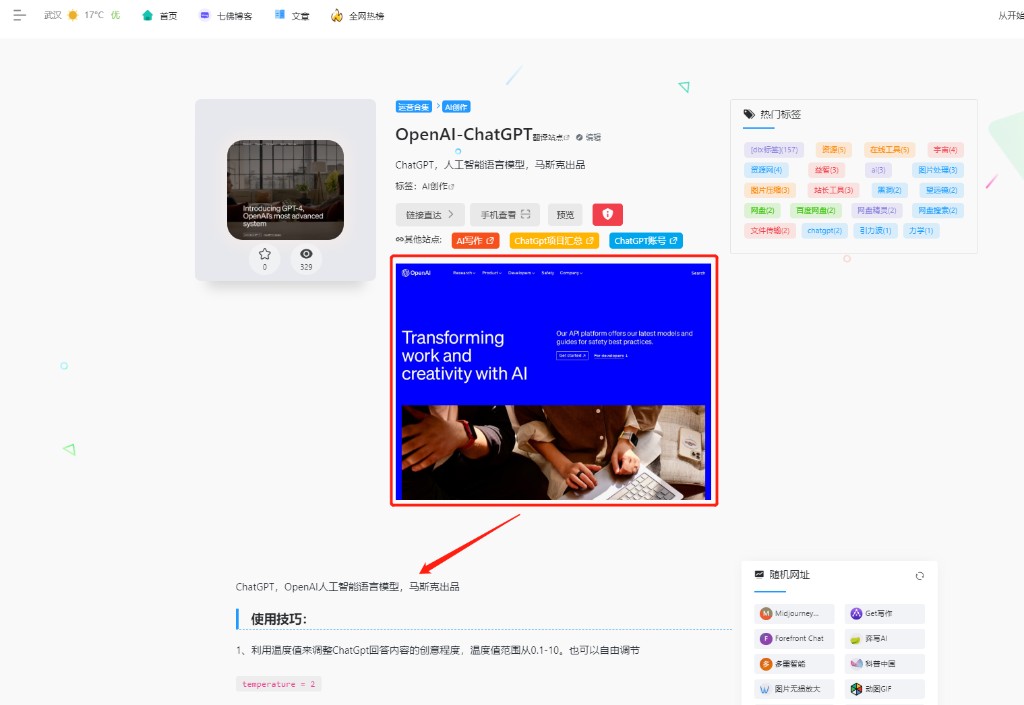1024x705 pixels.
Task: Click the link icon before 其他站点
Action: [x=399, y=240]
